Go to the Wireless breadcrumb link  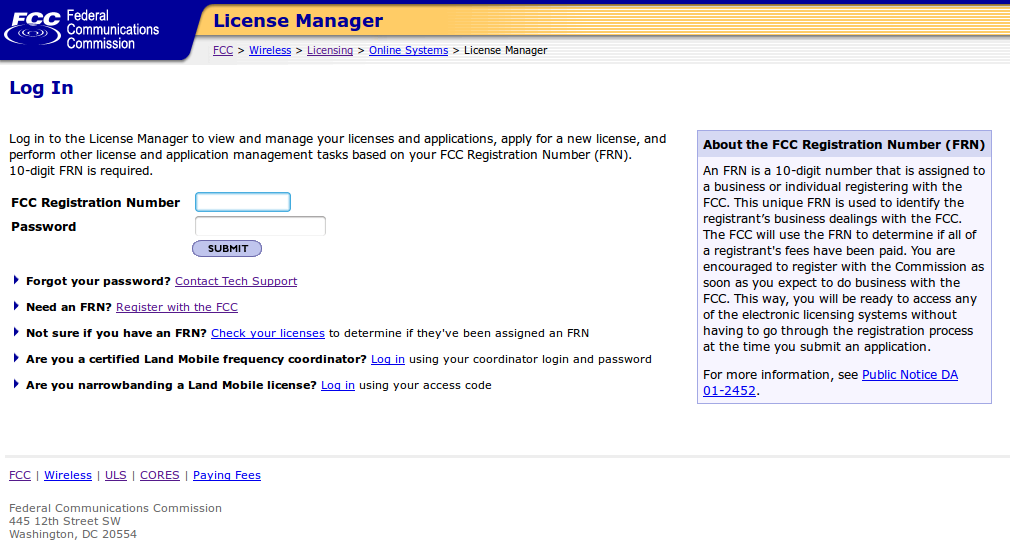(x=270, y=50)
